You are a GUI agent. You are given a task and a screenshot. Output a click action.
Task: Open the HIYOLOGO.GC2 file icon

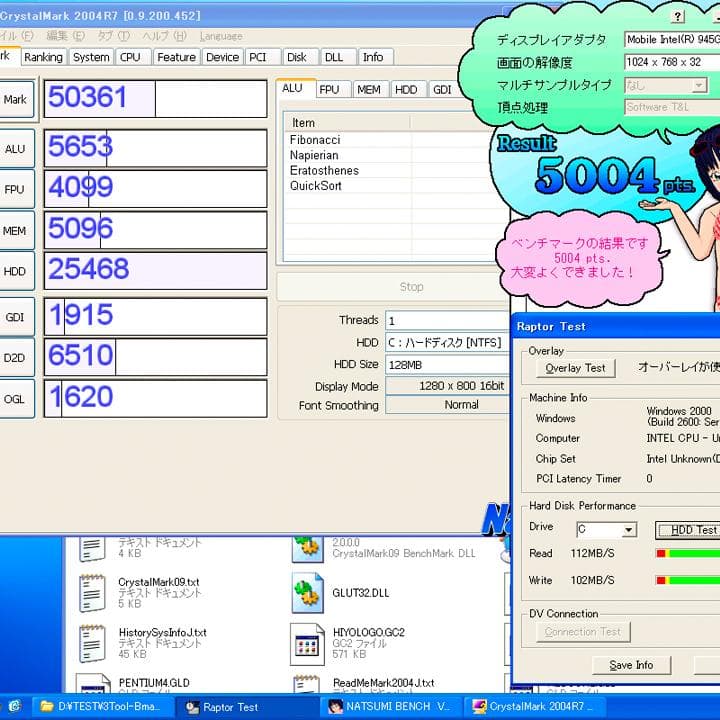click(x=307, y=644)
